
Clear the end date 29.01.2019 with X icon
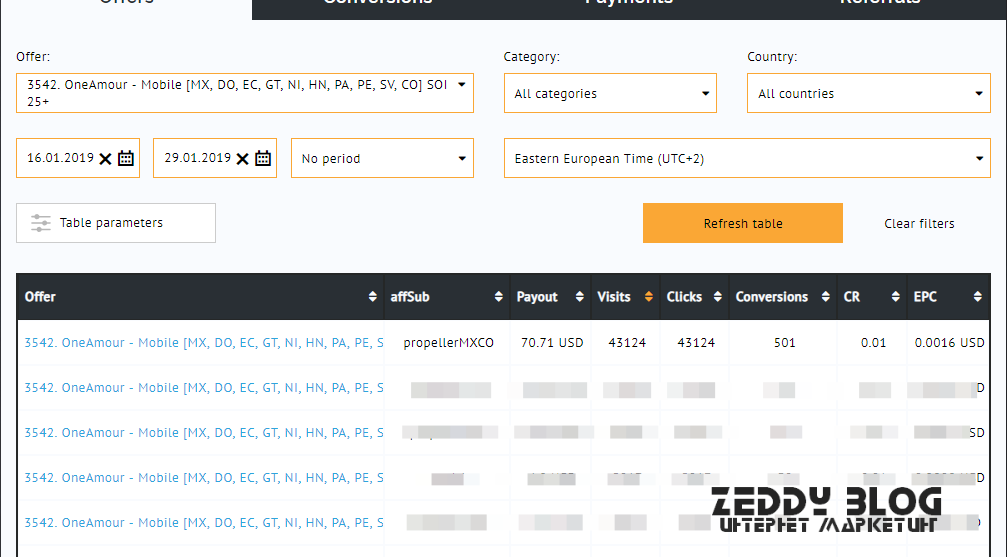[x=242, y=158]
